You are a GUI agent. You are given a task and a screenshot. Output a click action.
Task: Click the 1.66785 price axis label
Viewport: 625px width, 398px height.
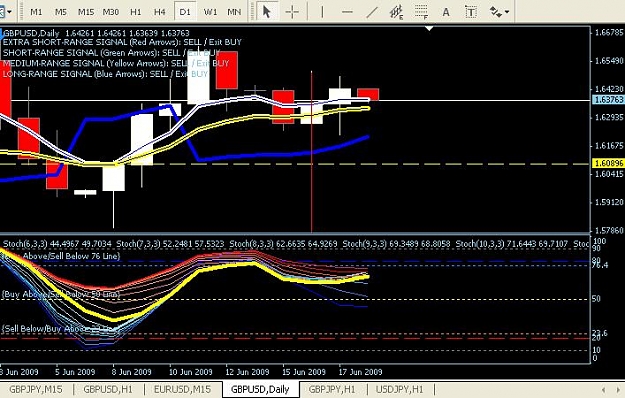pyautogui.click(x=608, y=33)
